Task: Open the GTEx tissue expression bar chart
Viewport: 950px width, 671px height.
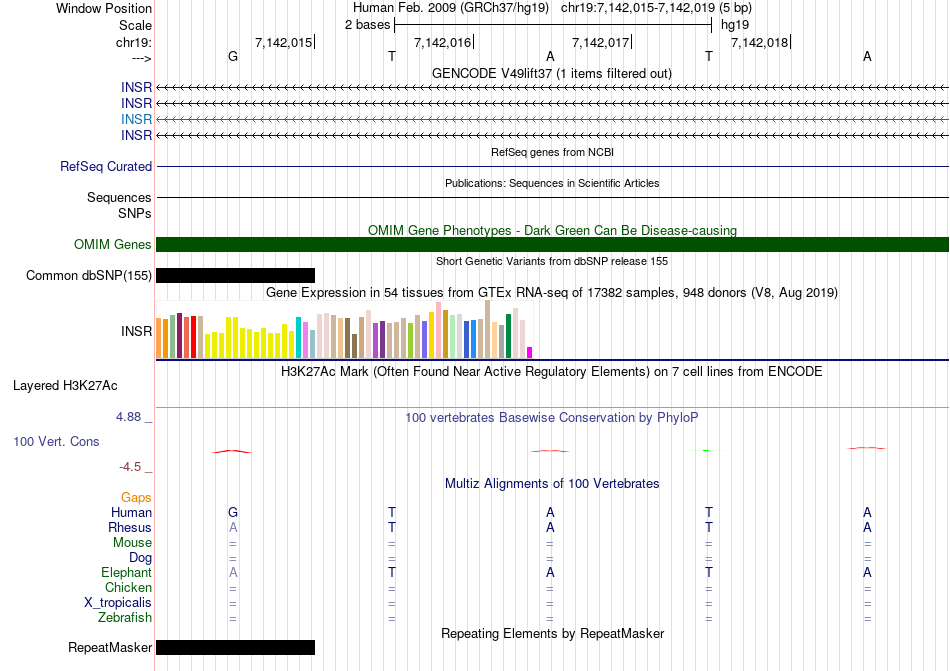Action: 344,329
